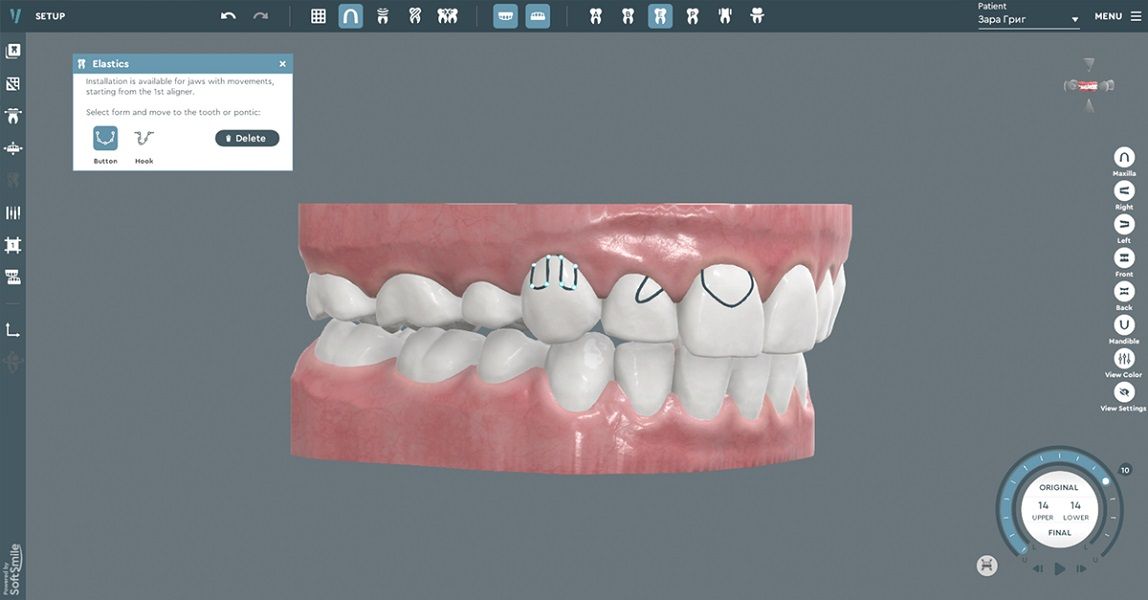Click FINAL on the stage dial
The height and width of the screenshot is (600, 1148).
tap(1059, 533)
